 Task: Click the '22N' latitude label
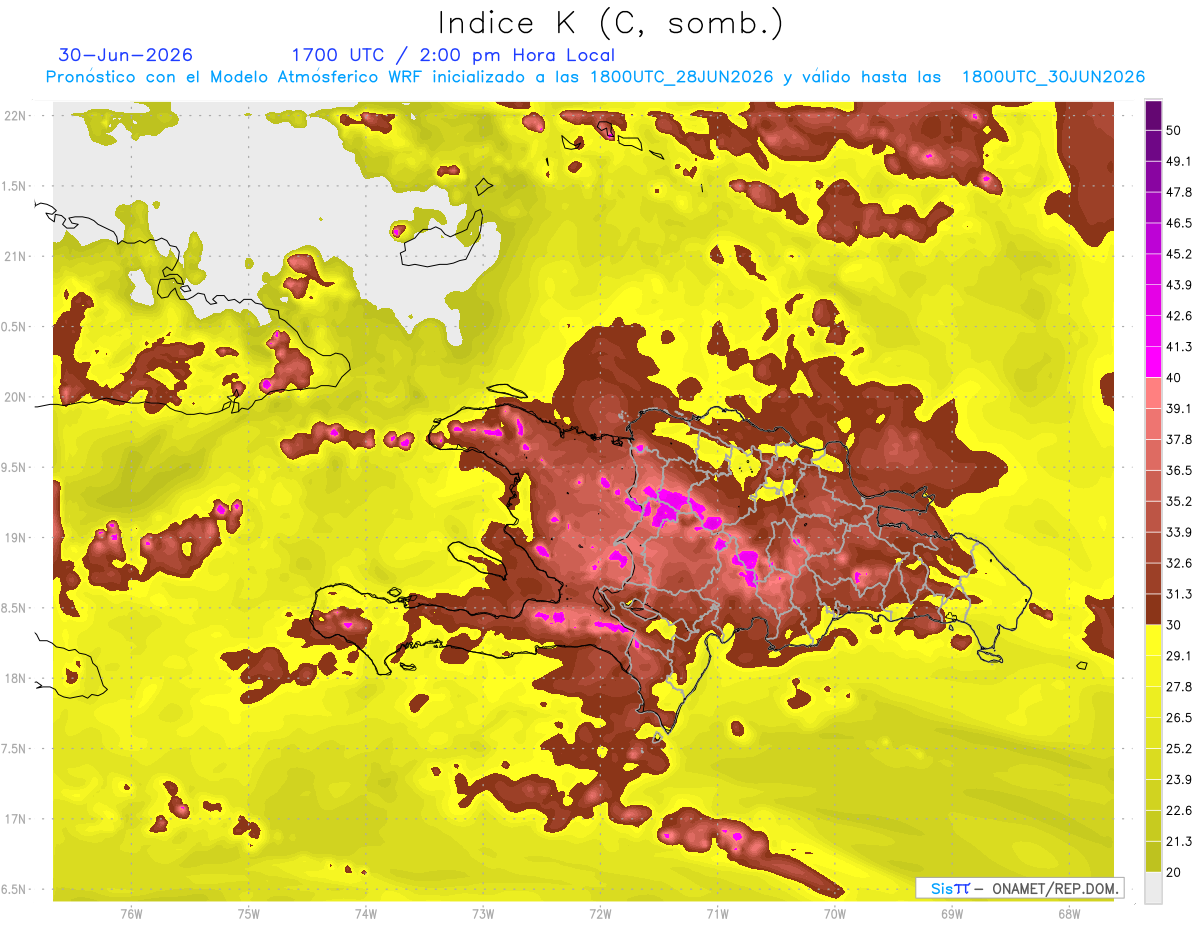click(x=17, y=116)
